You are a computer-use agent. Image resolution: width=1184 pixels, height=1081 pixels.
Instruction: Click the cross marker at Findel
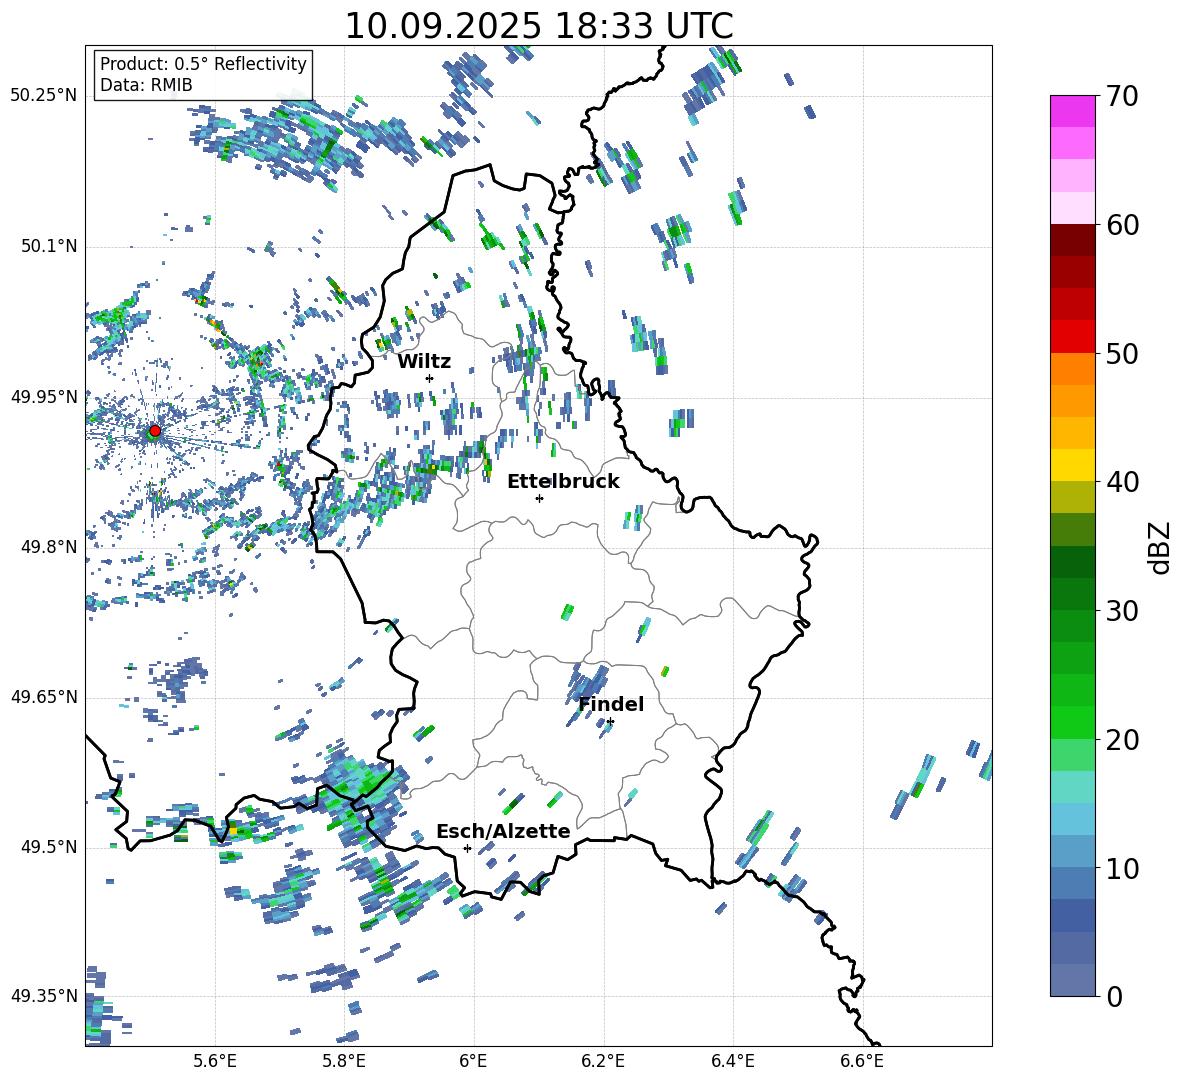point(610,722)
